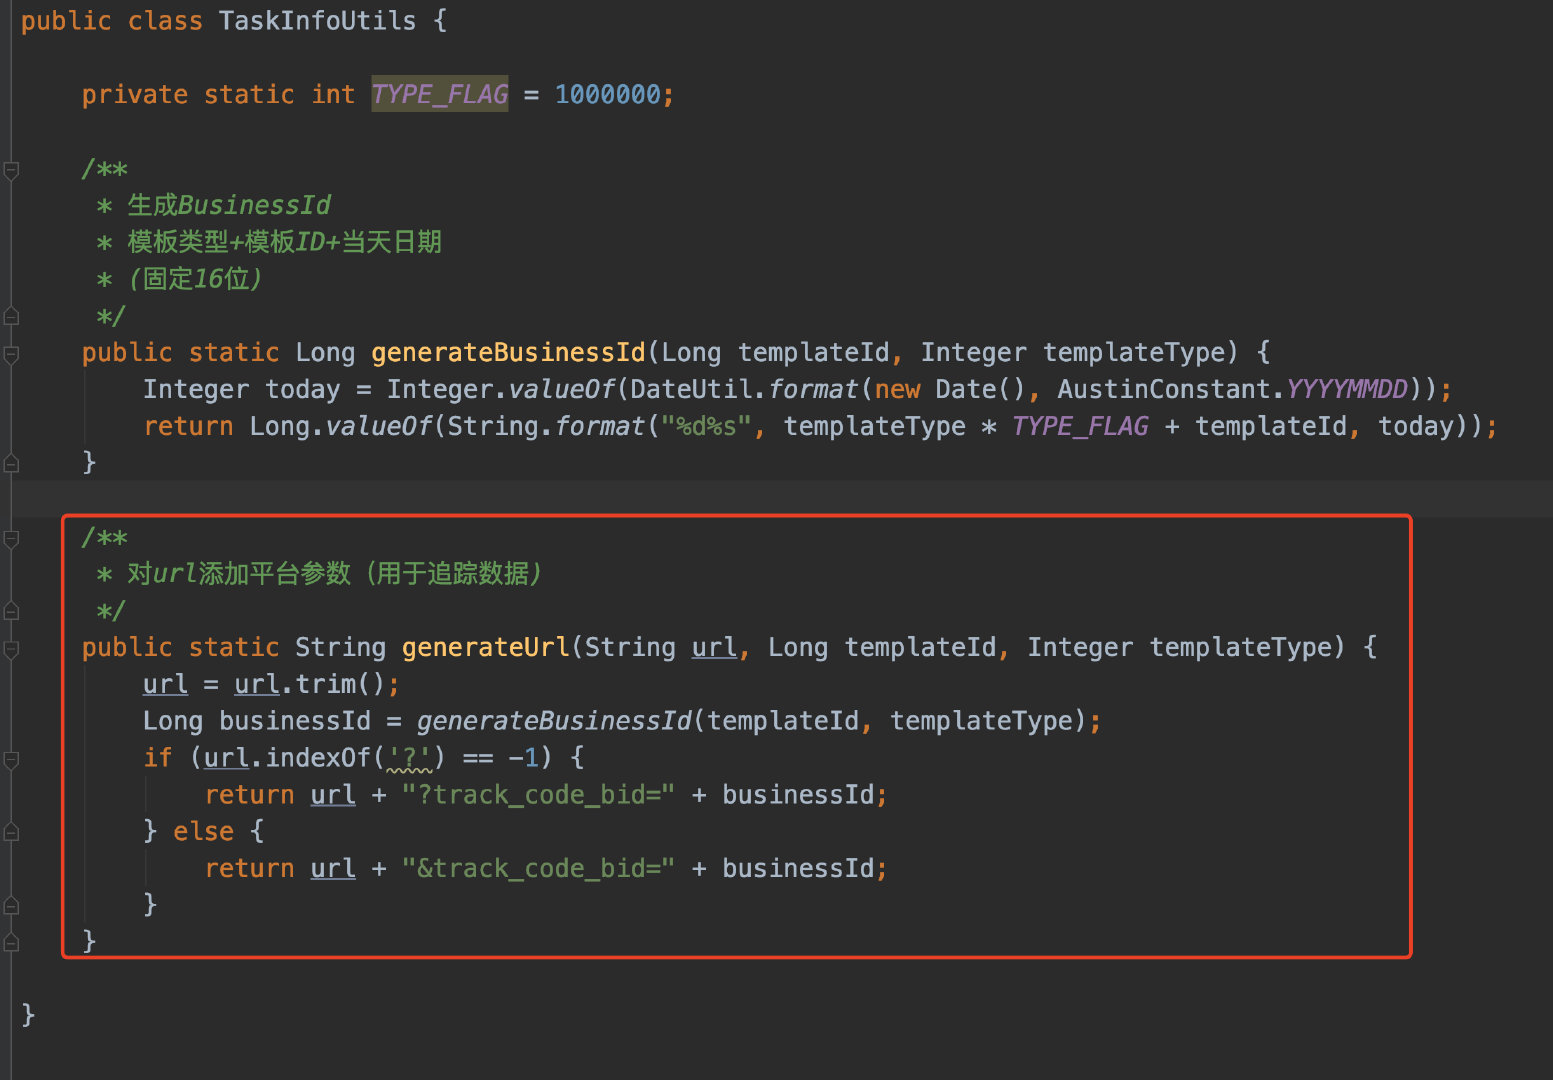Place cursor on class name TaskInfoUtils
Screen dimensions: 1553x1080
(317, 21)
